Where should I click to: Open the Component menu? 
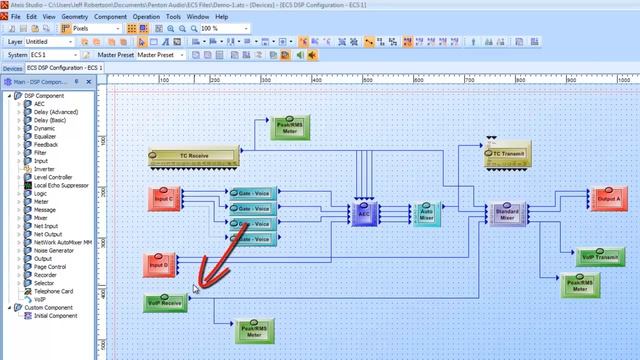tap(110, 17)
